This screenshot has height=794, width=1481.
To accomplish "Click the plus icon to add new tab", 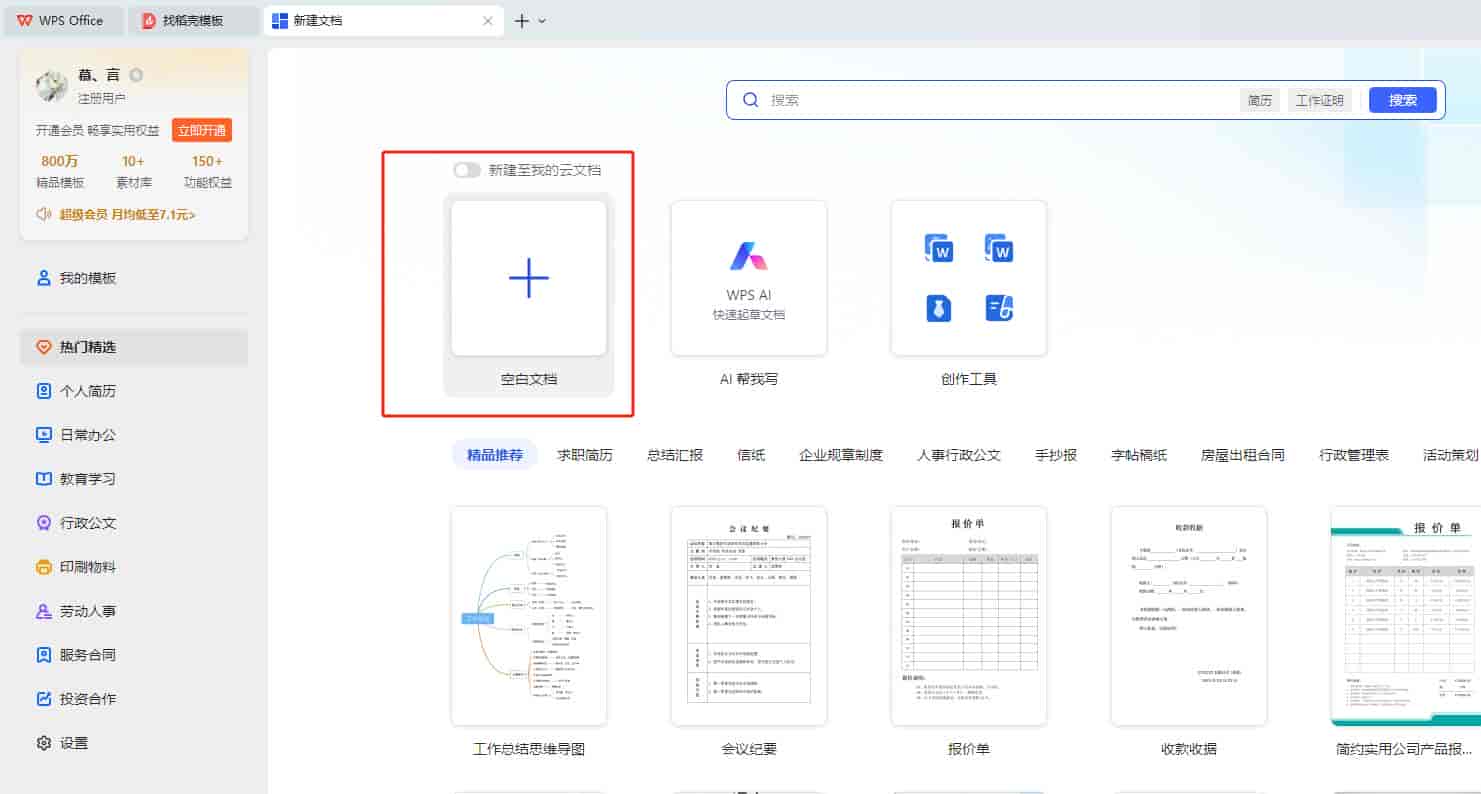I will (x=521, y=20).
